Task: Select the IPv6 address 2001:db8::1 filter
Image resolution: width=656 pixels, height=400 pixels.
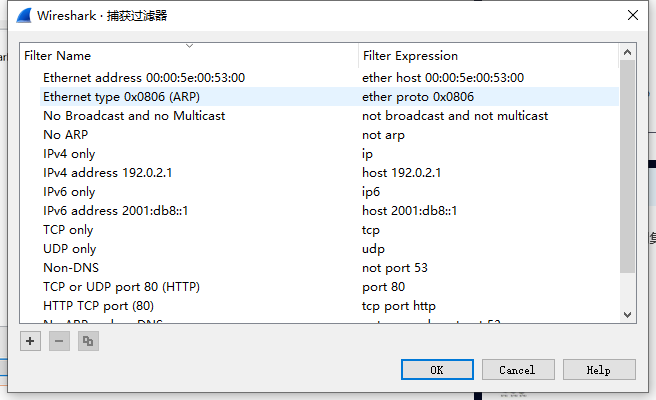Action: pos(115,211)
